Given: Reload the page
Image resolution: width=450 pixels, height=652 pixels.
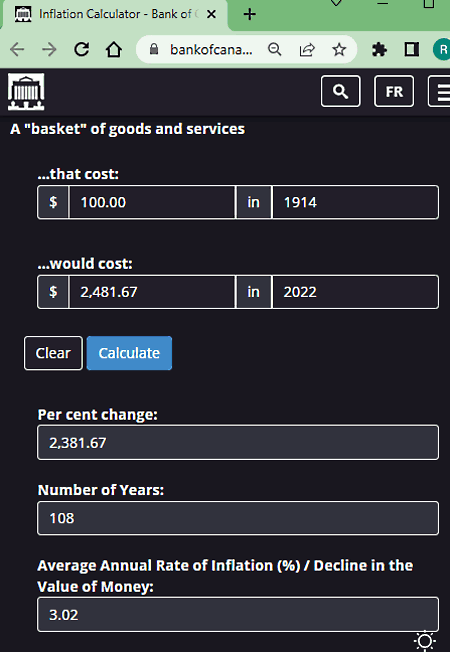Looking at the screenshot, I should click(82, 49).
